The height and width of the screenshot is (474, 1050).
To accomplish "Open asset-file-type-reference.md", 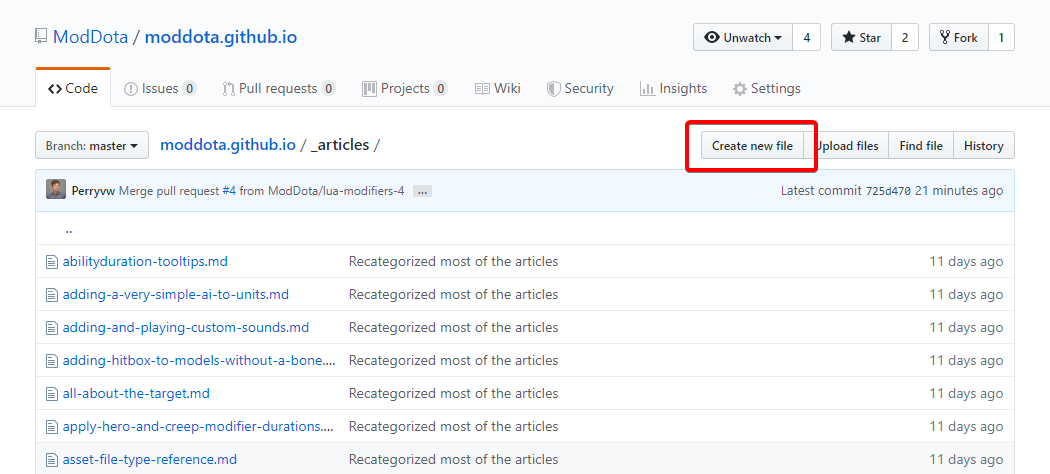I will pyautogui.click(x=150, y=459).
